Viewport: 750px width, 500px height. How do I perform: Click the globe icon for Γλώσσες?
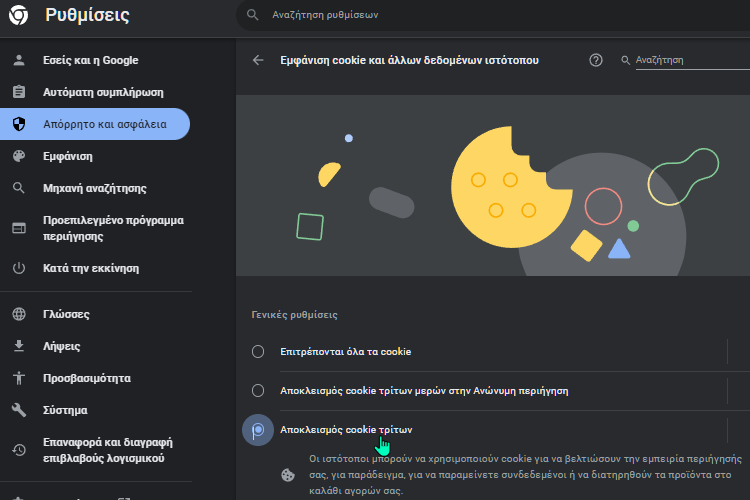click(x=19, y=314)
